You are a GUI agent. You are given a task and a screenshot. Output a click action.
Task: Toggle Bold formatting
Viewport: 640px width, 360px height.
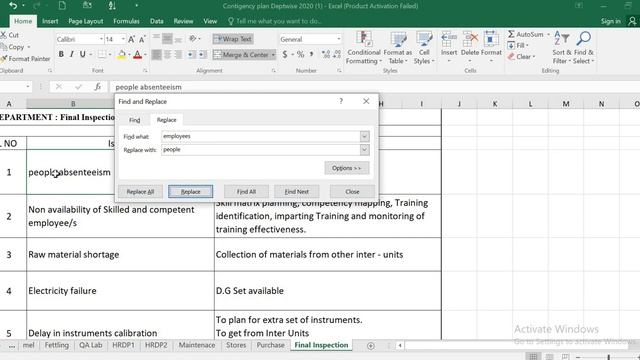click(61, 54)
